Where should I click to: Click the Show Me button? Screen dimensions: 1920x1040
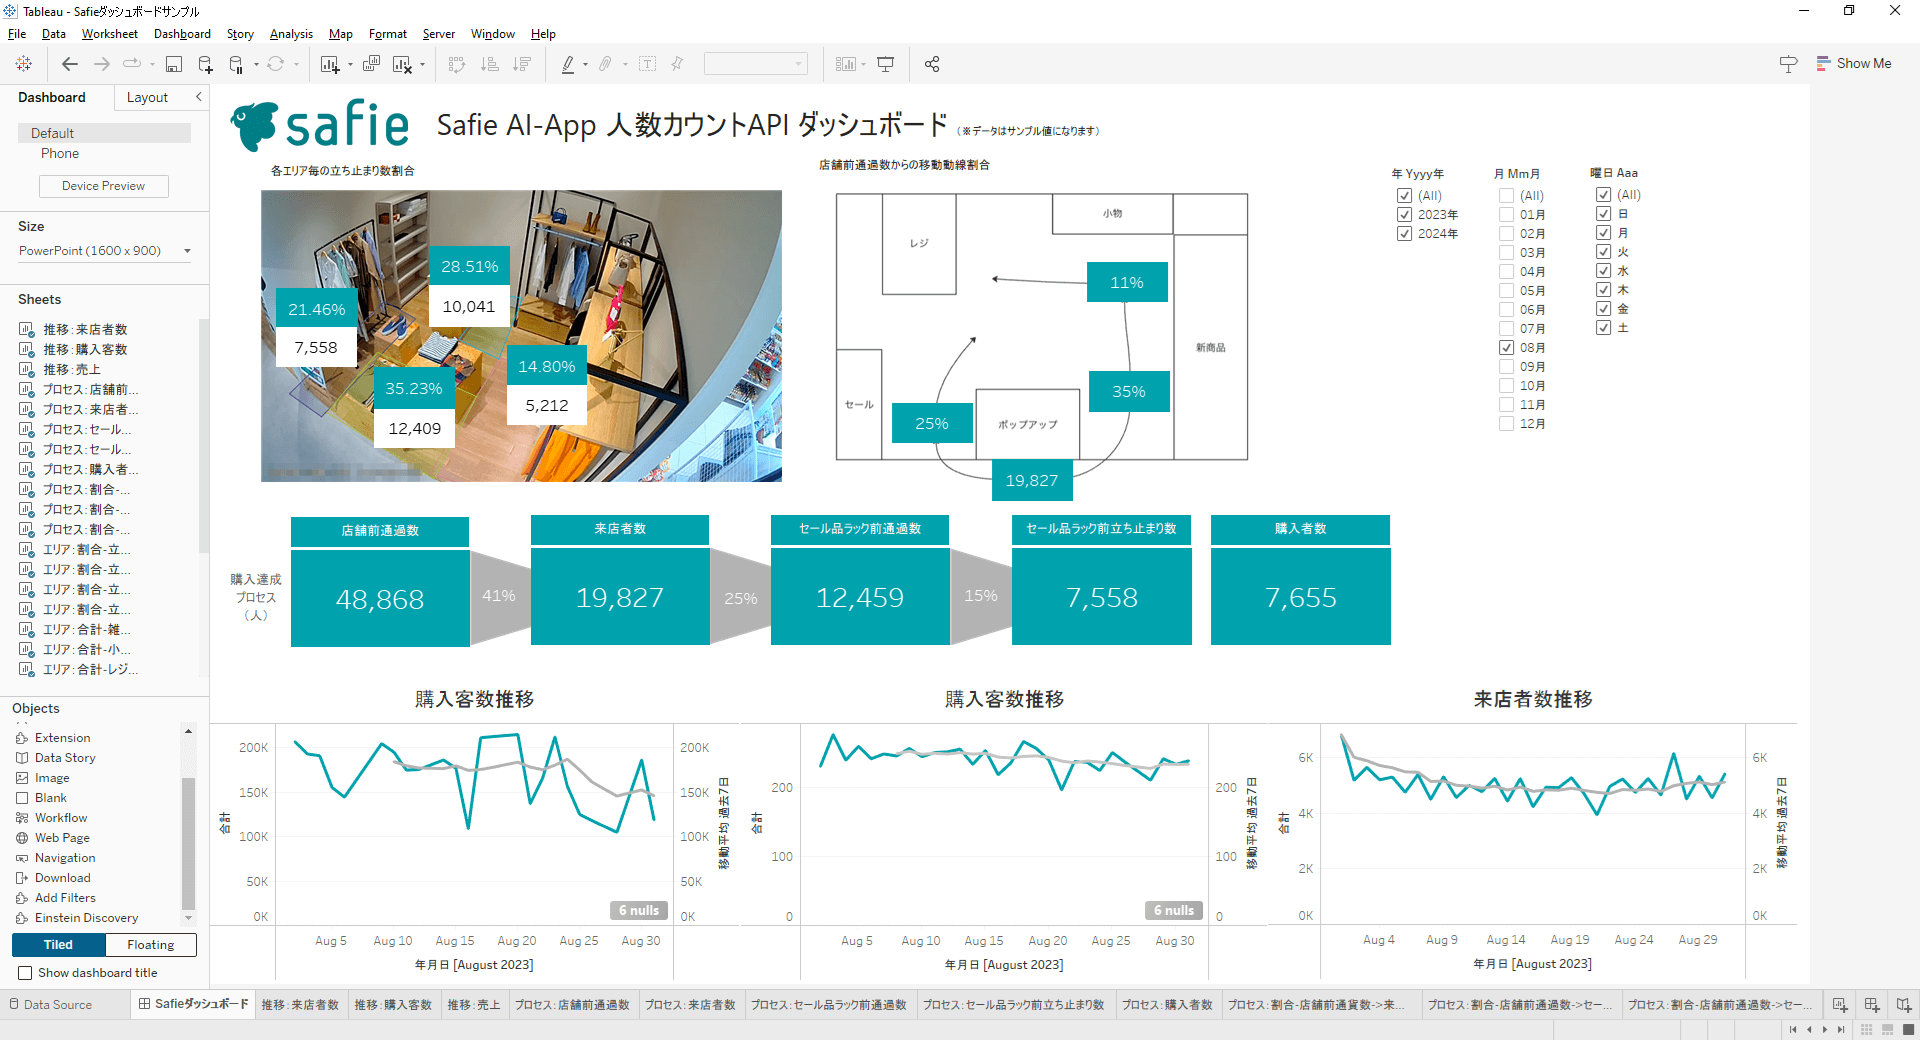[x=1854, y=63]
